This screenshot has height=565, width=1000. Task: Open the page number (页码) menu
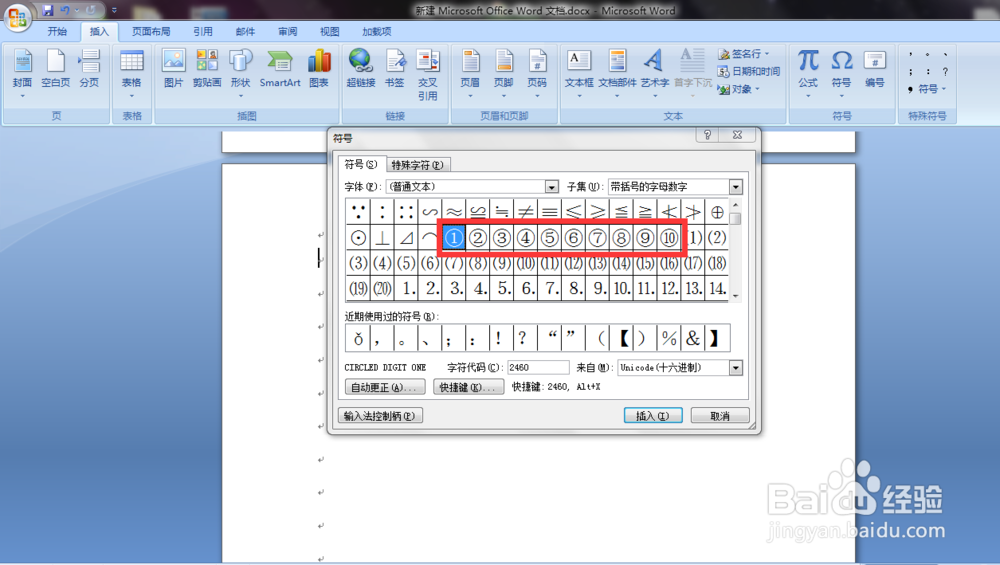coord(537,72)
